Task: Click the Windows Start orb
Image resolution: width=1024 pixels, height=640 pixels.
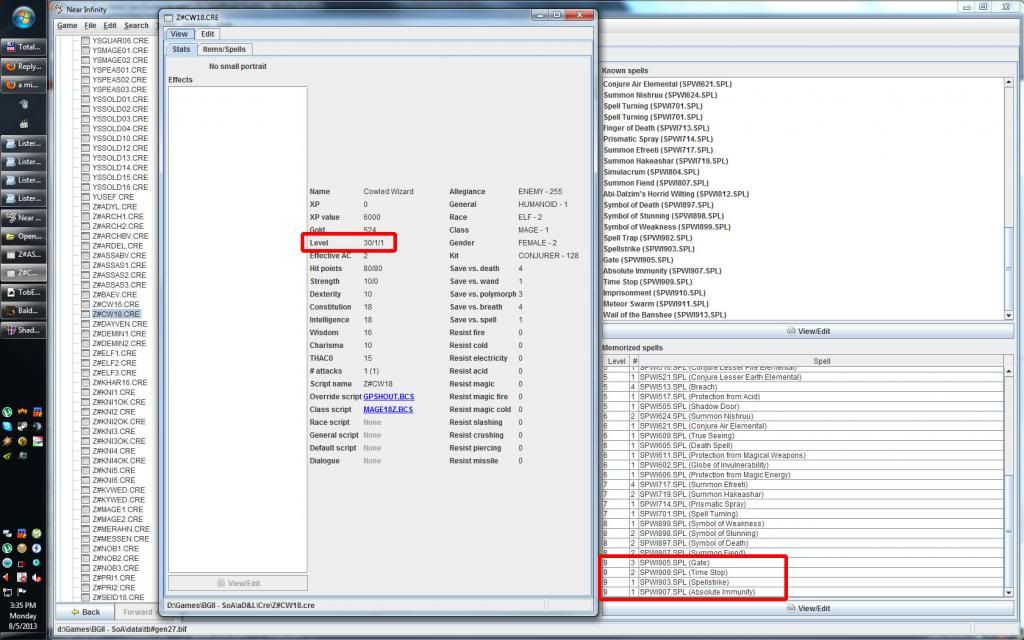Action: point(24,17)
